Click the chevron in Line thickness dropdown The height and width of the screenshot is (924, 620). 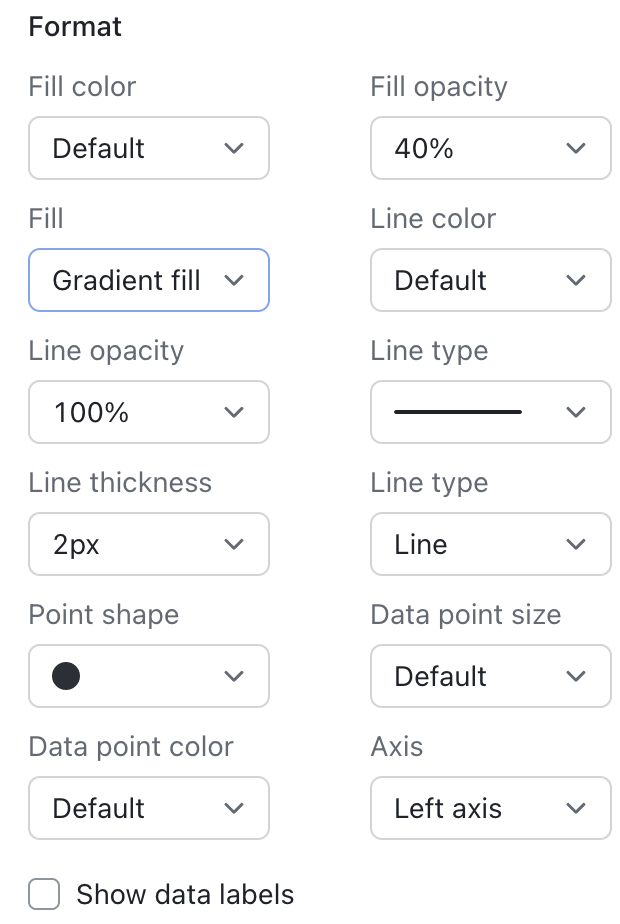[x=234, y=544]
